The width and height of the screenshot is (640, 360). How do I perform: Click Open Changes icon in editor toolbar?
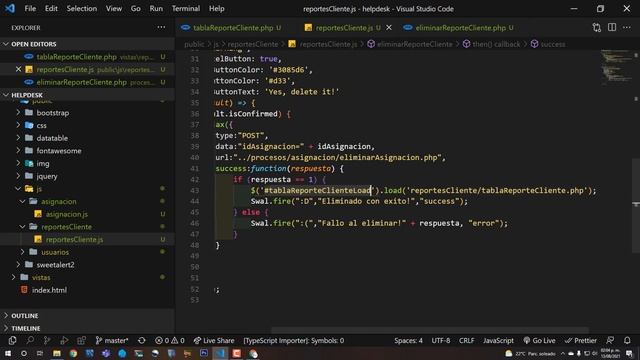596,27
